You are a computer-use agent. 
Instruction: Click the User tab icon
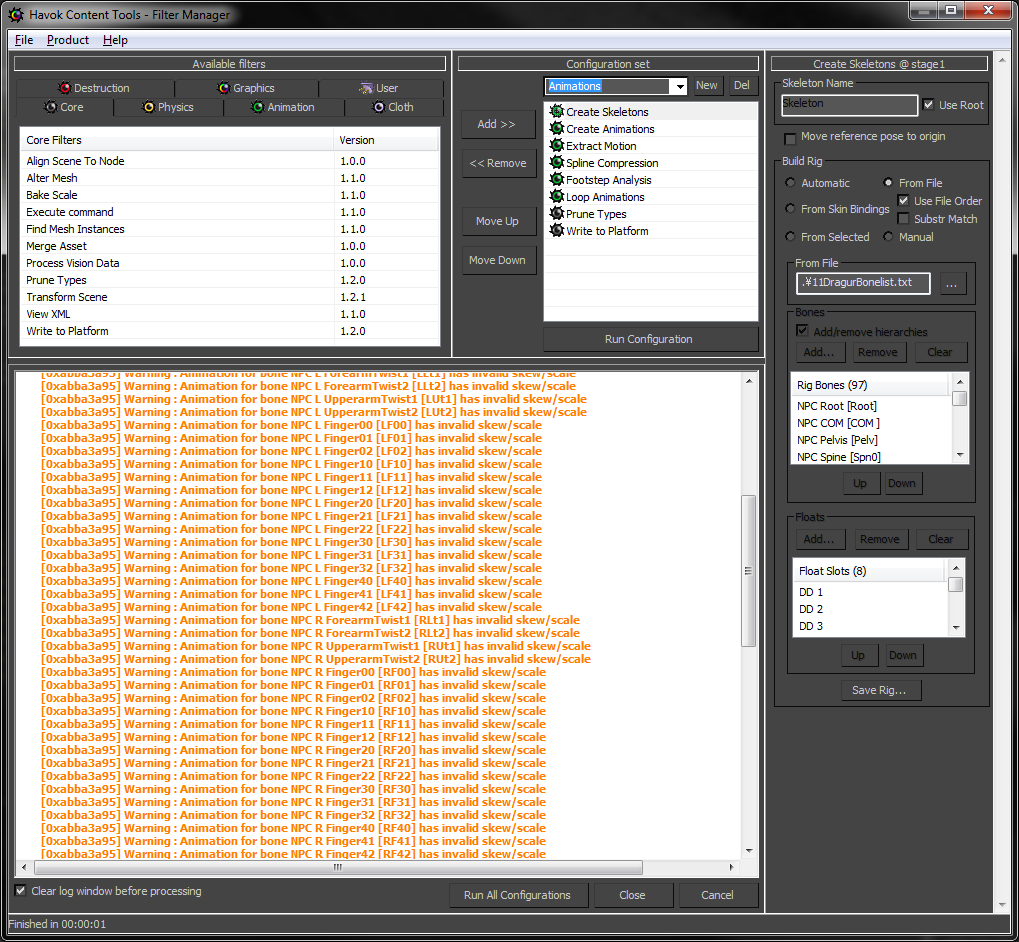[x=366, y=88]
